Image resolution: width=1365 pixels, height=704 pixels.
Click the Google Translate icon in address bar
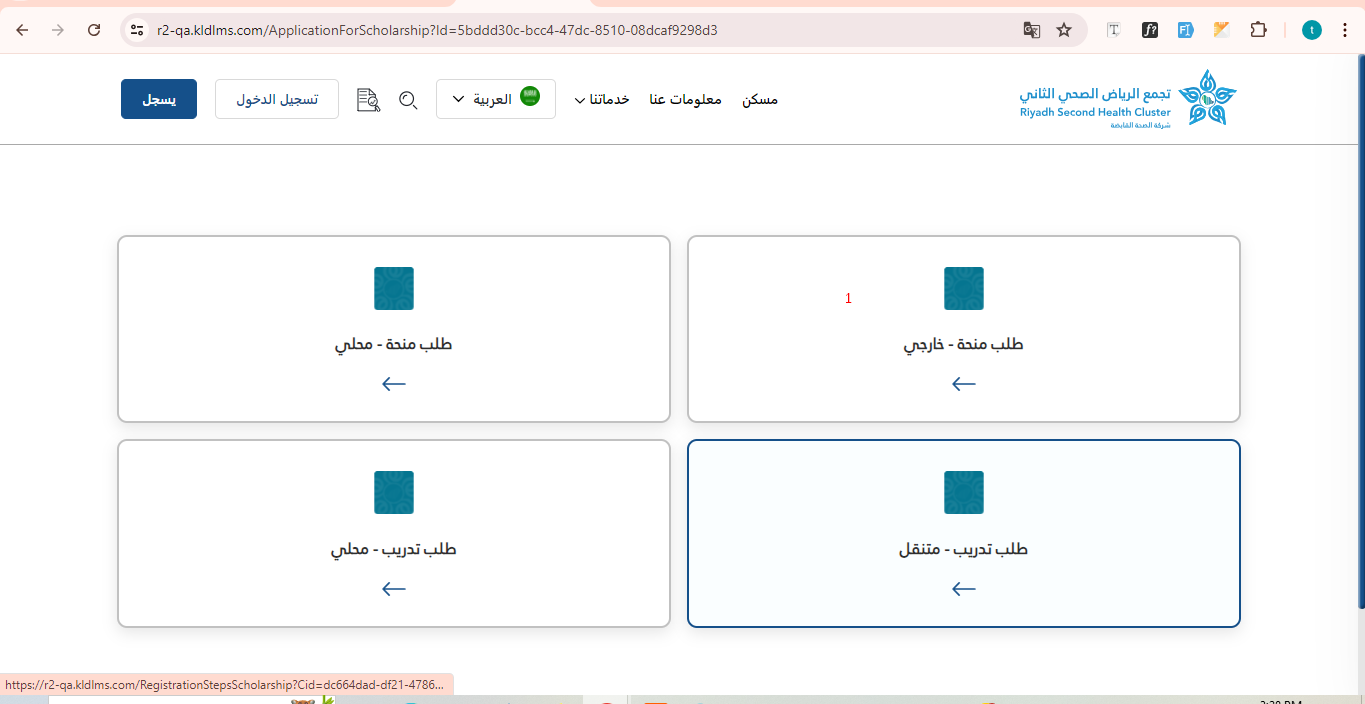point(1032,30)
